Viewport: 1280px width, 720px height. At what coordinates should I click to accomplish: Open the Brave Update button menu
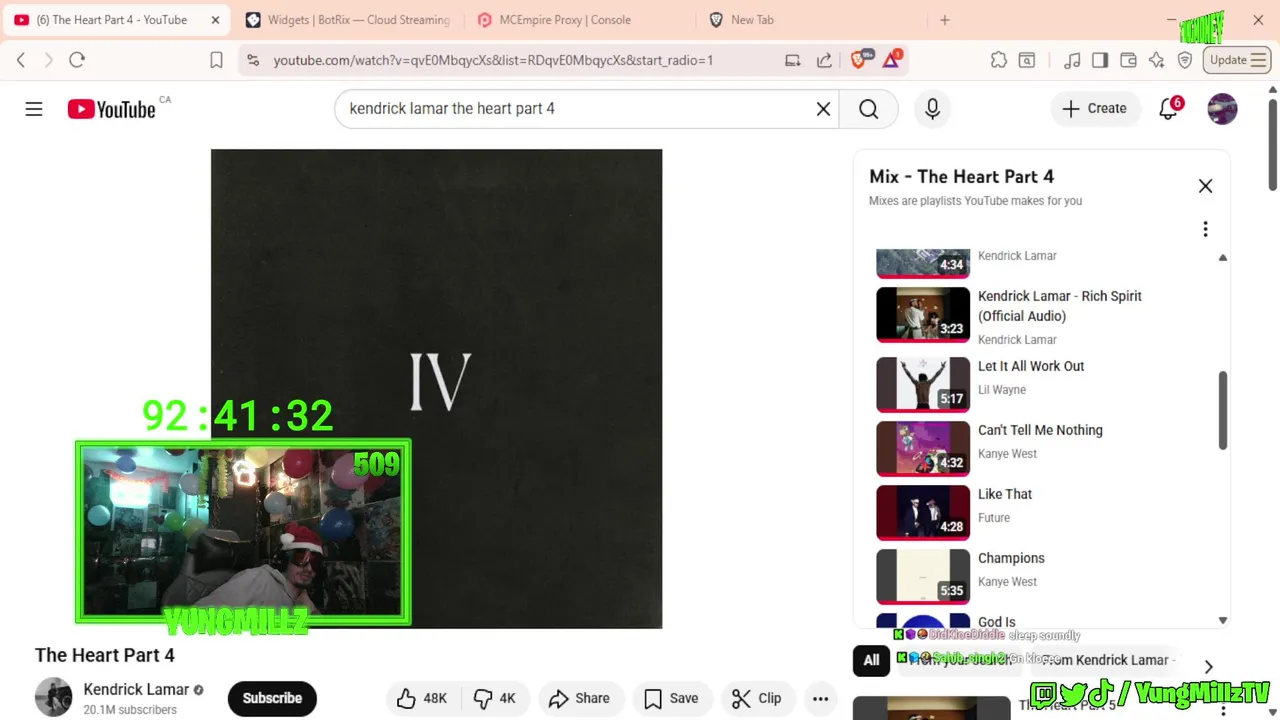click(x=1238, y=60)
